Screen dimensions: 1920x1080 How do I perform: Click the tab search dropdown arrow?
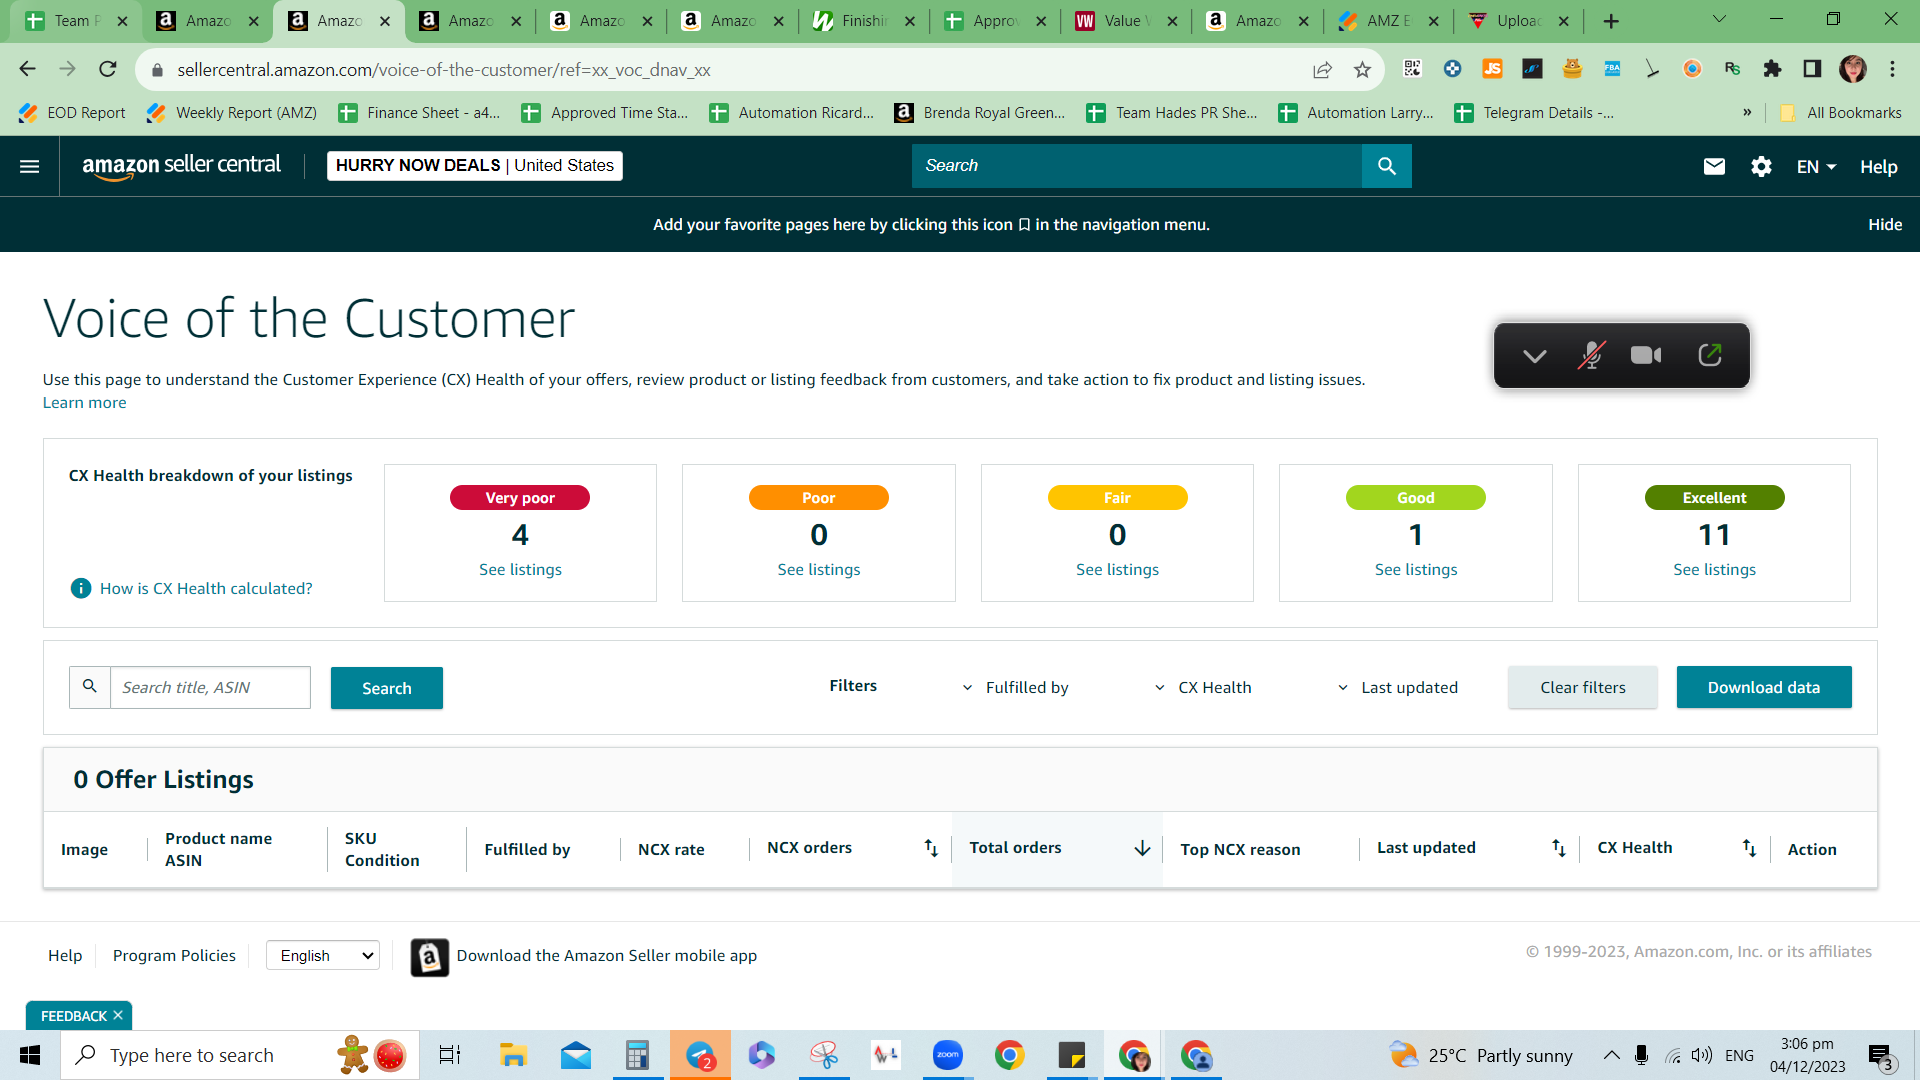click(1719, 20)
